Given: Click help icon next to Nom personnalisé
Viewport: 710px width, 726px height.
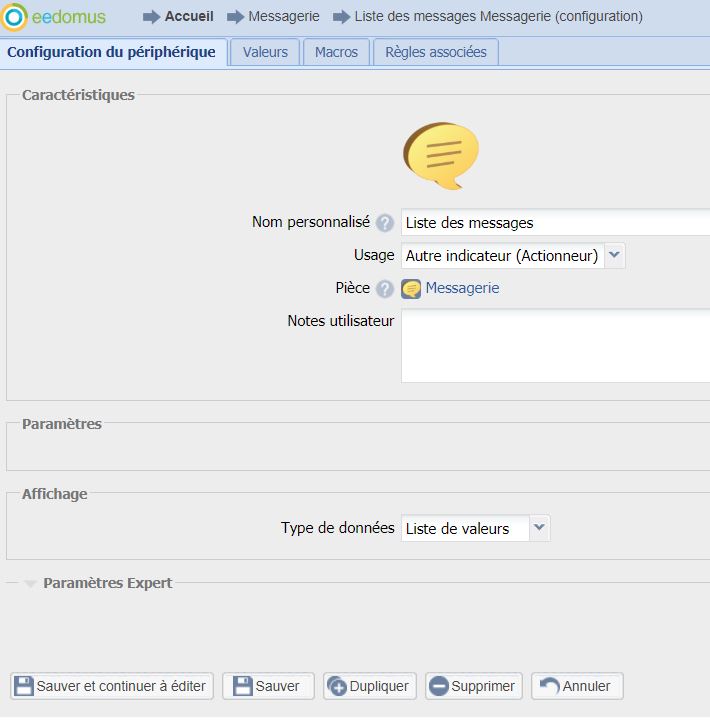Looking at the screenshot, I should click(x=385, y=223).
